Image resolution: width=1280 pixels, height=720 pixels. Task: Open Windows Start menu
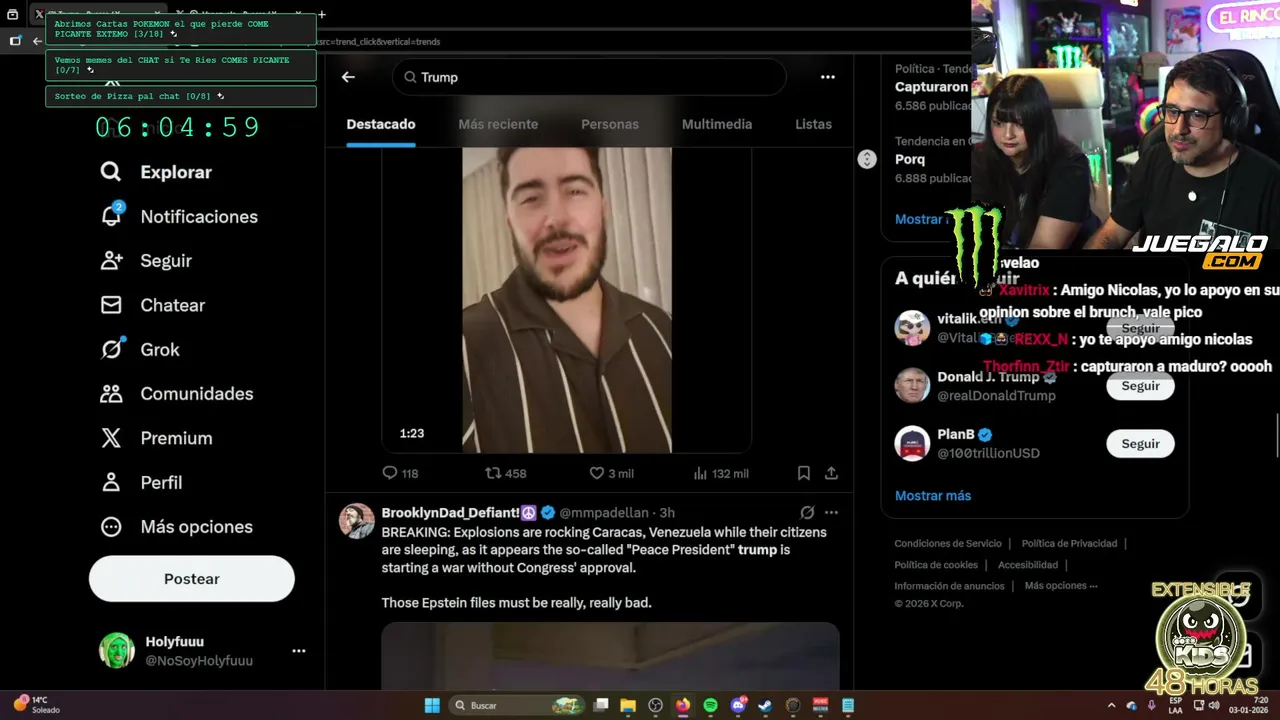tap(432, 705)
